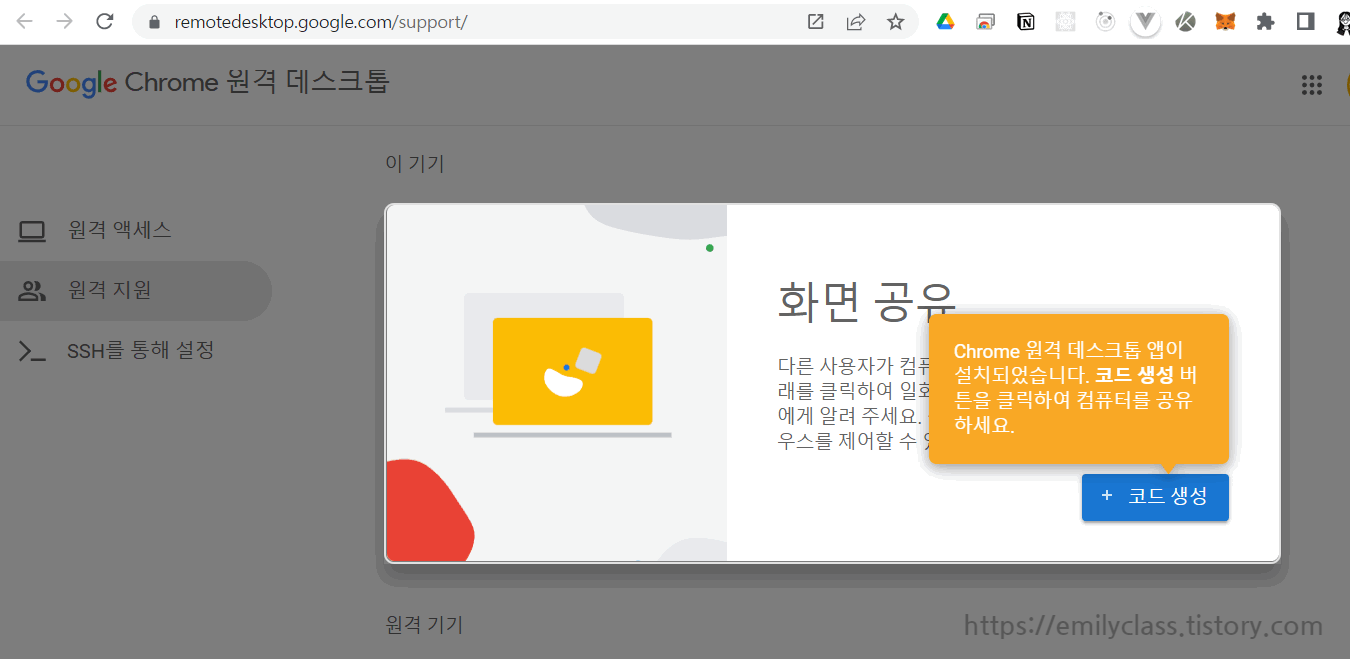The width and height of the screenshot is (1350, 659).
Task: Toggle the browser side panel icon
Action: tap(1305, 21)
